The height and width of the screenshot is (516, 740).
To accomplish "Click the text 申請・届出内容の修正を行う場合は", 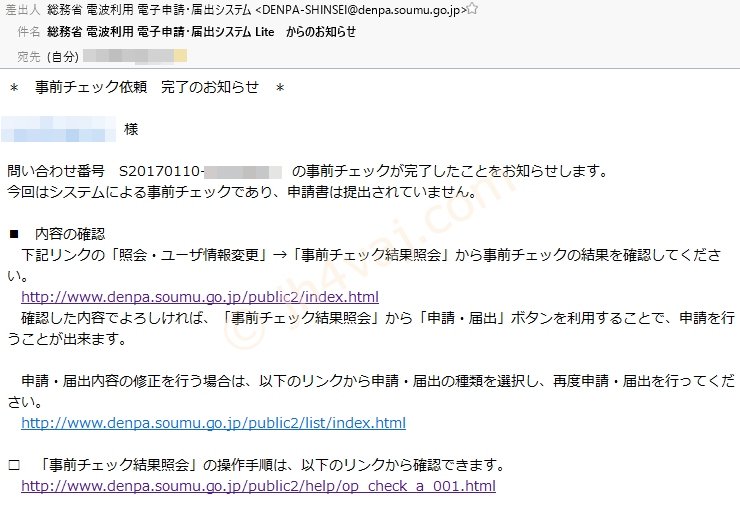I will (x=135, y=381).
